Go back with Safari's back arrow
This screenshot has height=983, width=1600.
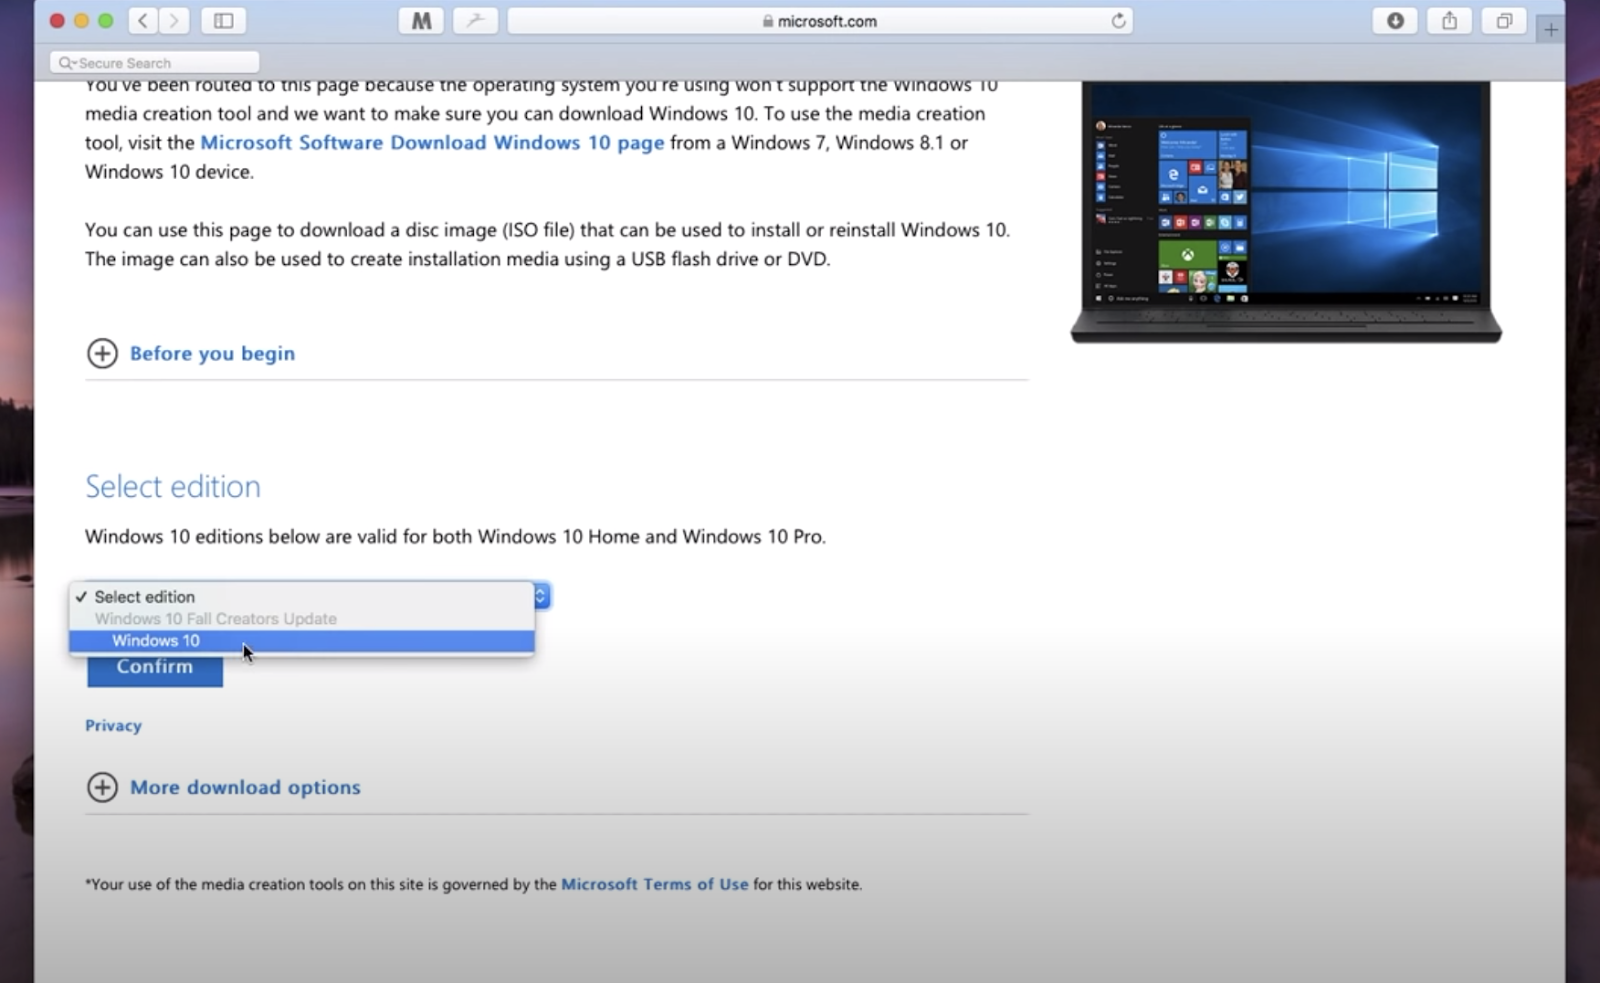(x=143, y=20)
